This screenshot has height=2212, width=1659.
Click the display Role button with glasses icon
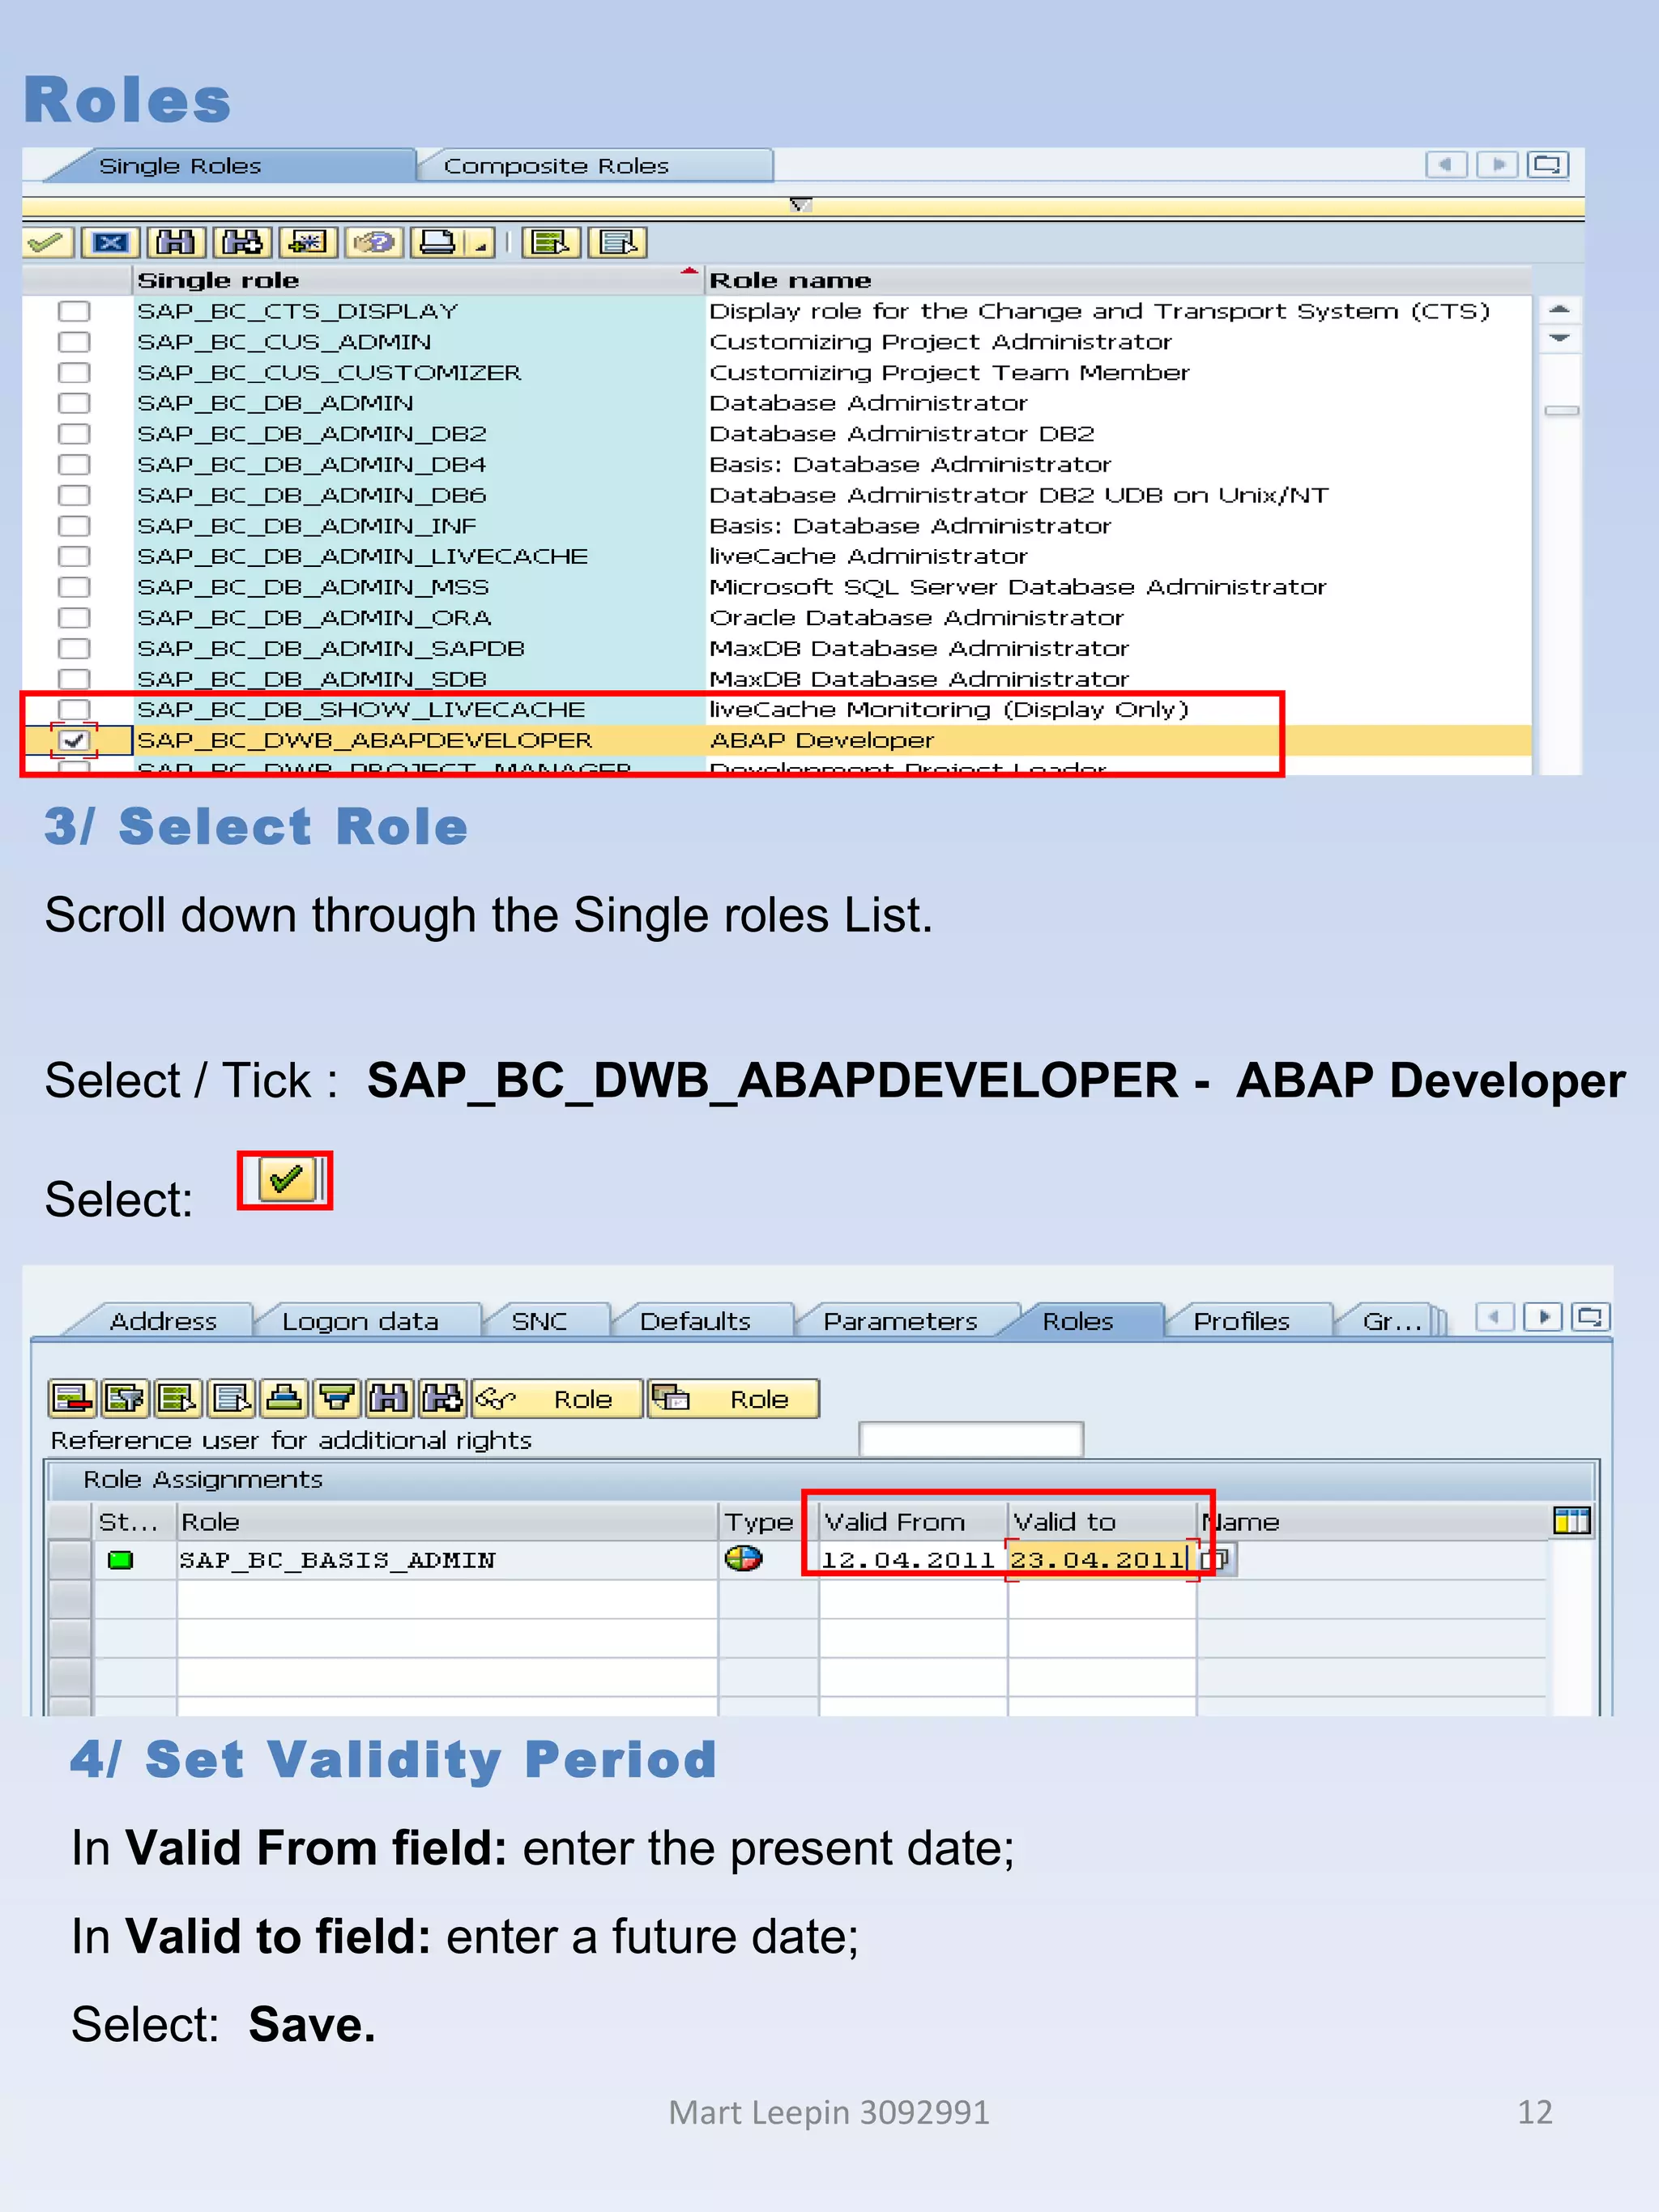coord(556,1398)
